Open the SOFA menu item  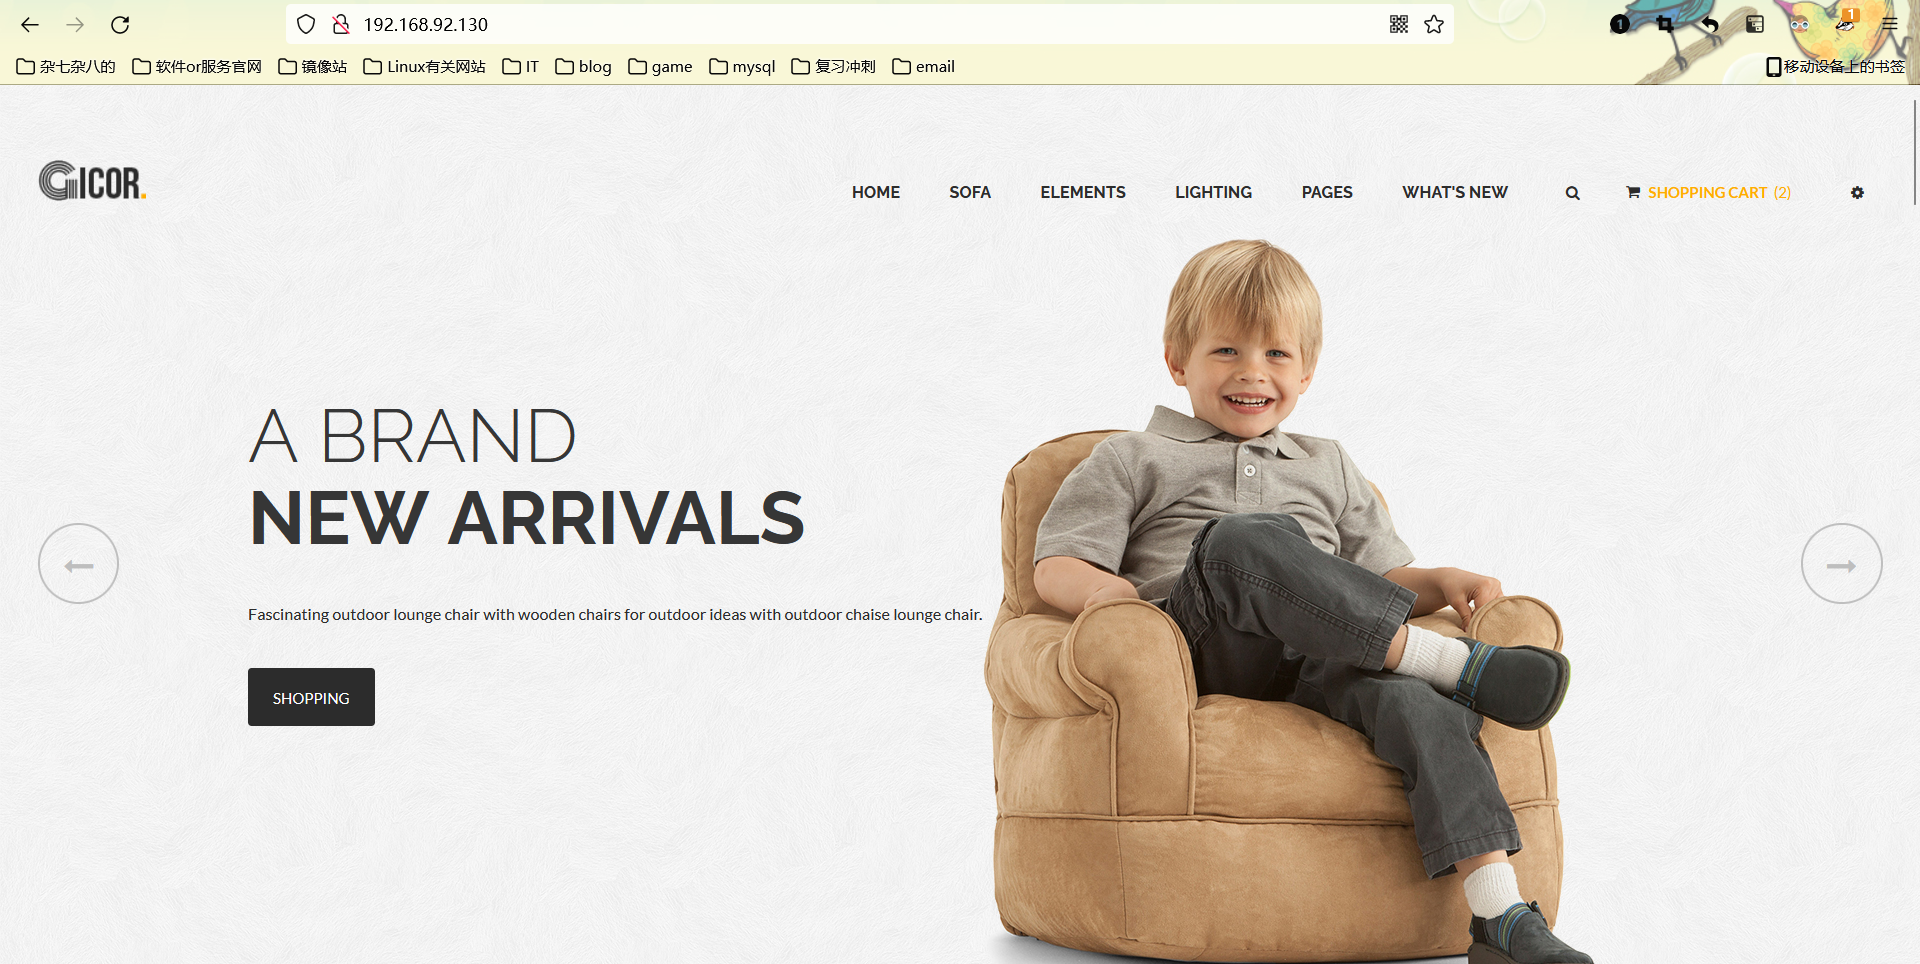970,192
